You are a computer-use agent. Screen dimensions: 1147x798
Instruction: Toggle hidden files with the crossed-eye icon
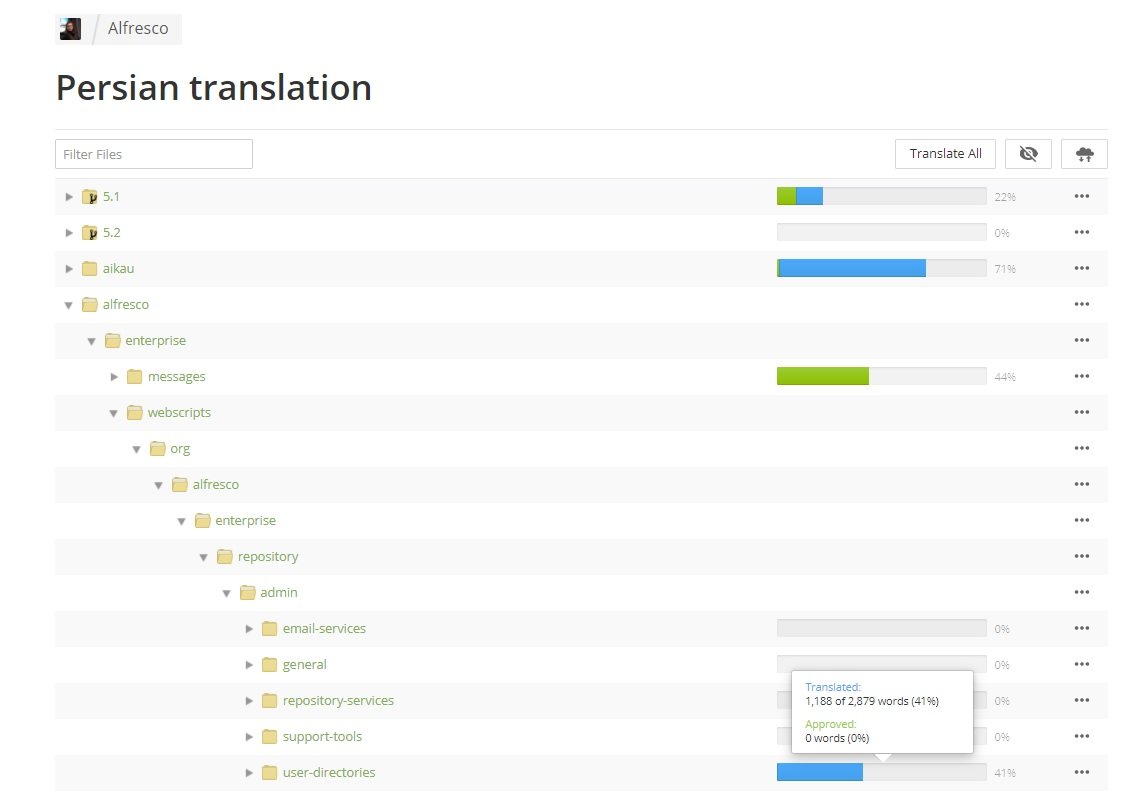(x=1028, y=154)
